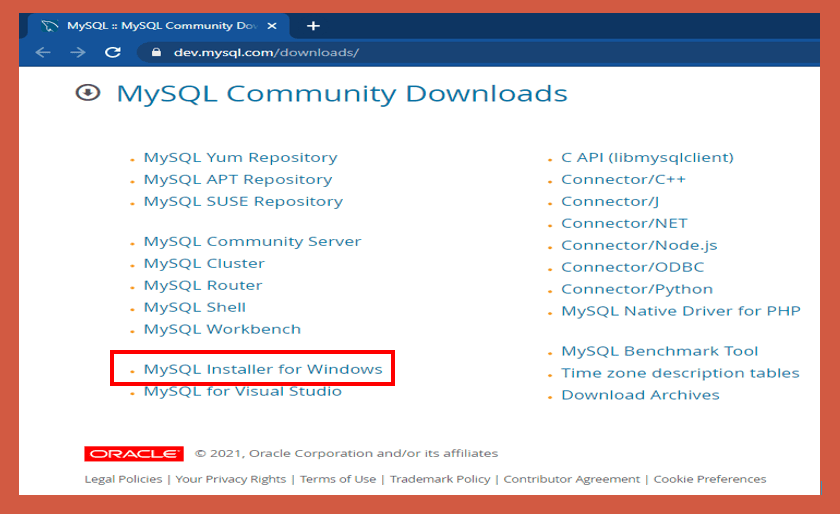Open MySQL Shell link

pos(194,308)
